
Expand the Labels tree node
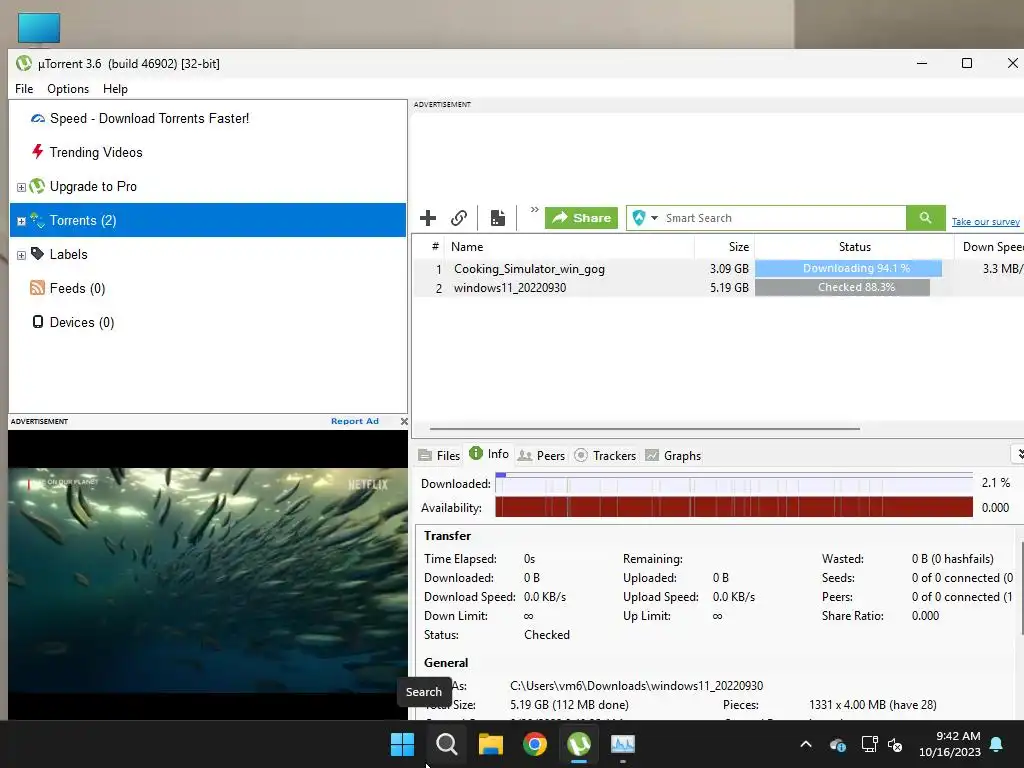[x=21, y=255]
